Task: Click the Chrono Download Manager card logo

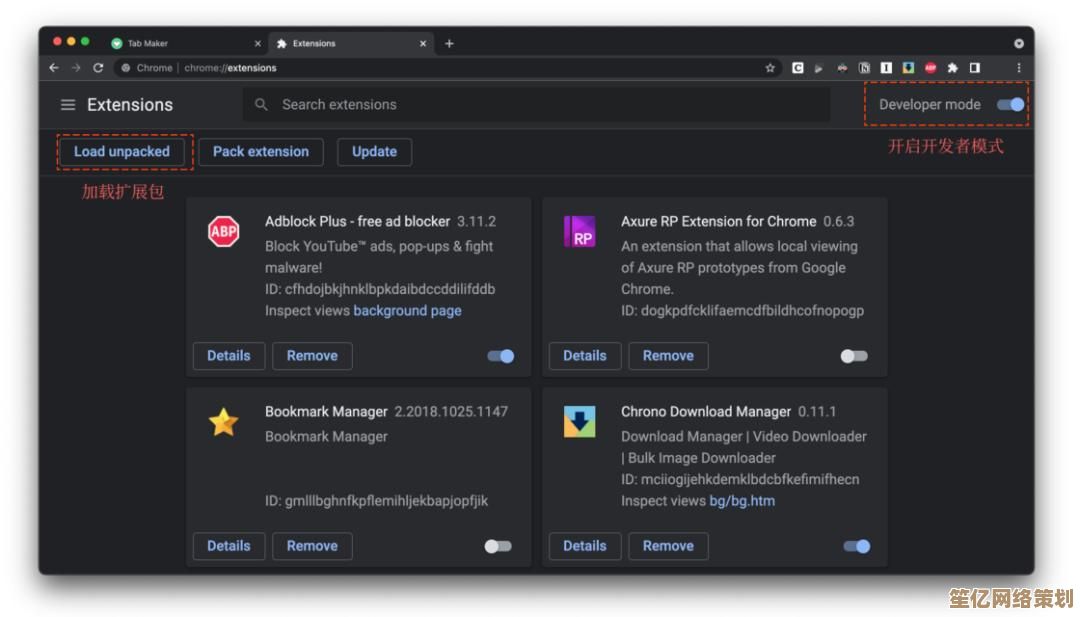Action: click(579, 421)
